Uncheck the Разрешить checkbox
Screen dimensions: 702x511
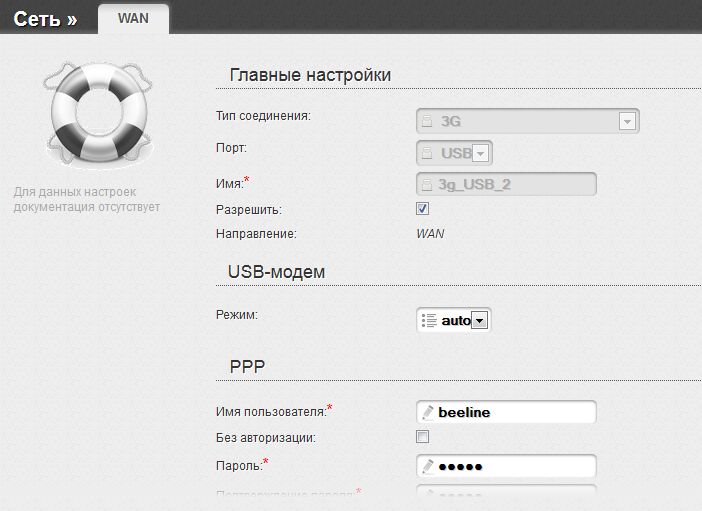point(422,209)
